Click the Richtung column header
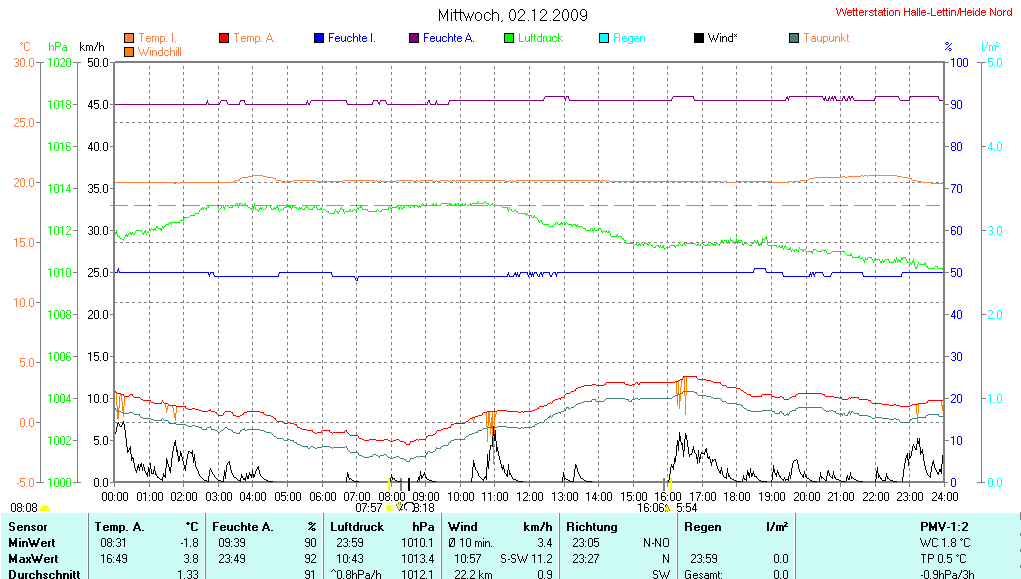Image resolution: width=1021 pixels, height=579 pixels. pyautogui.click(x=592, y=526)
